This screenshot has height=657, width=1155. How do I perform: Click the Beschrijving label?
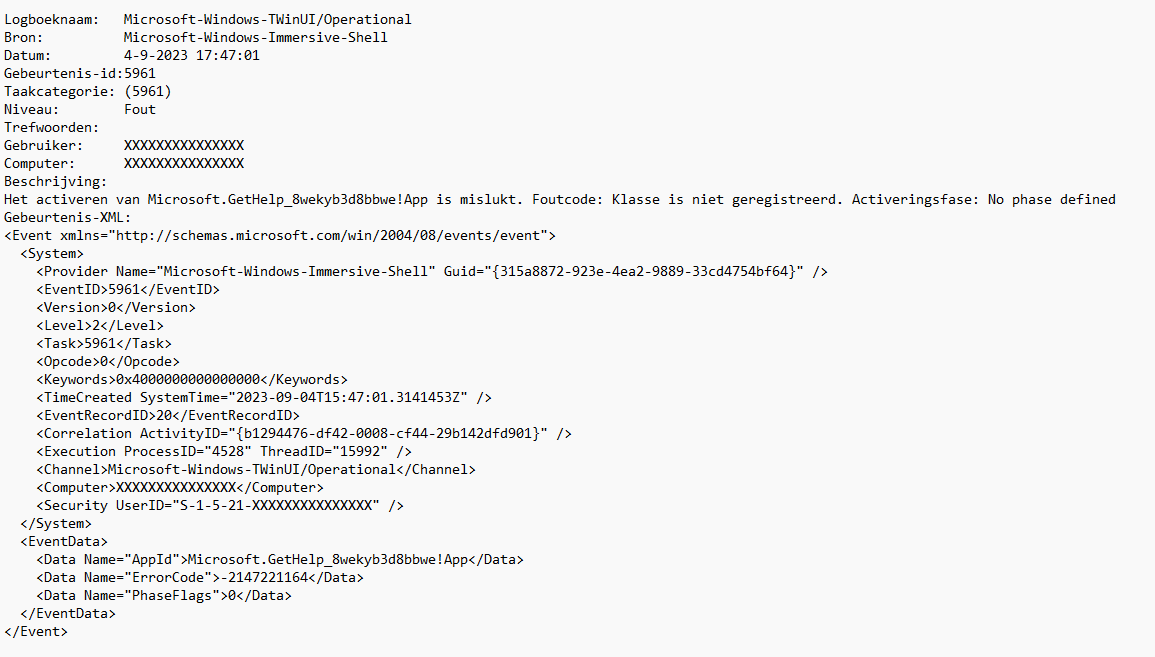[x=55, y=182]
